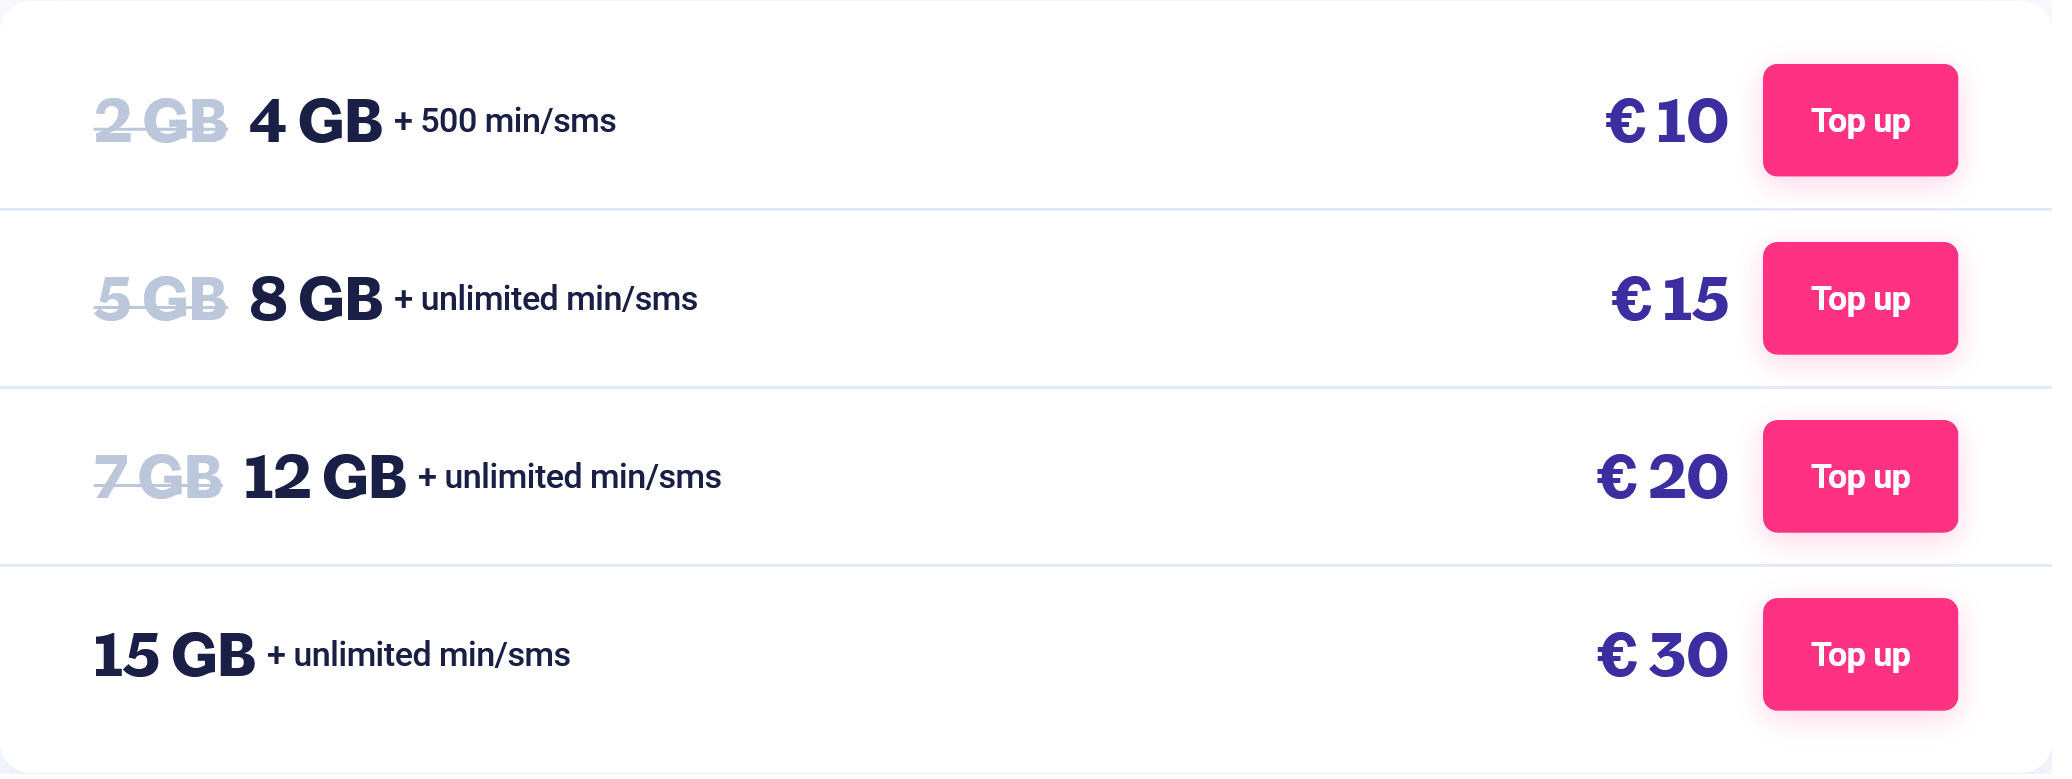Click unlimited min/sms beside 8 GB
The width and height of the screenshot is (2072, 779).
coord(546,299)
